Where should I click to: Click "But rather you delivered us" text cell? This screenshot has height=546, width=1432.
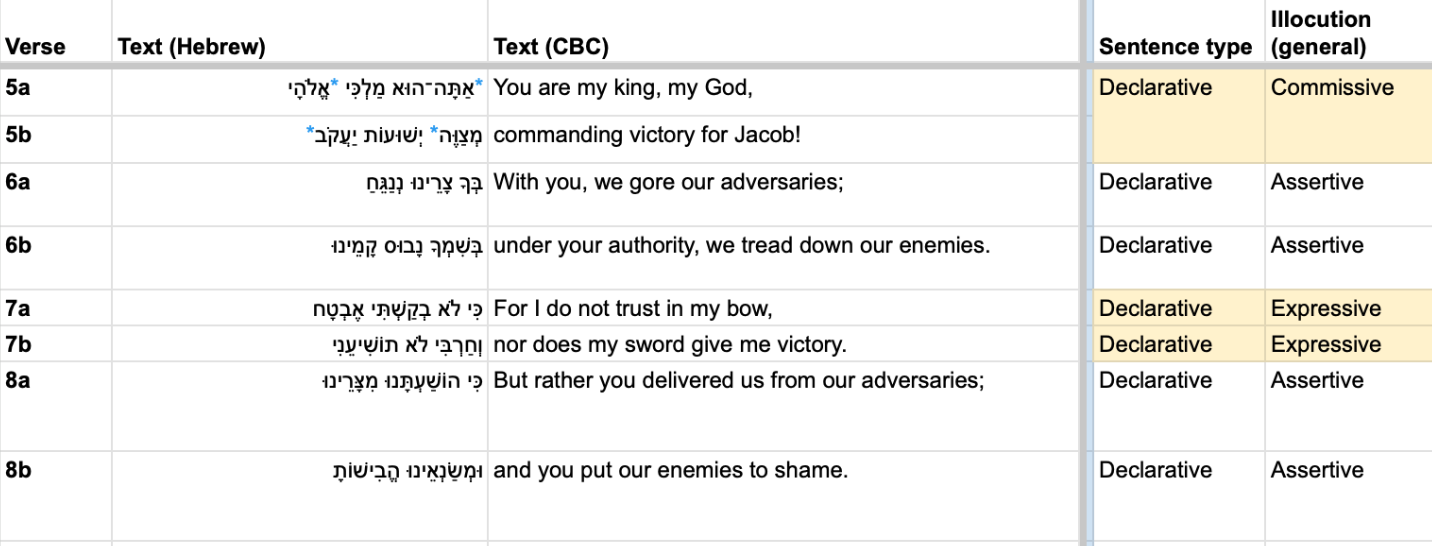[x=783, y=406]
